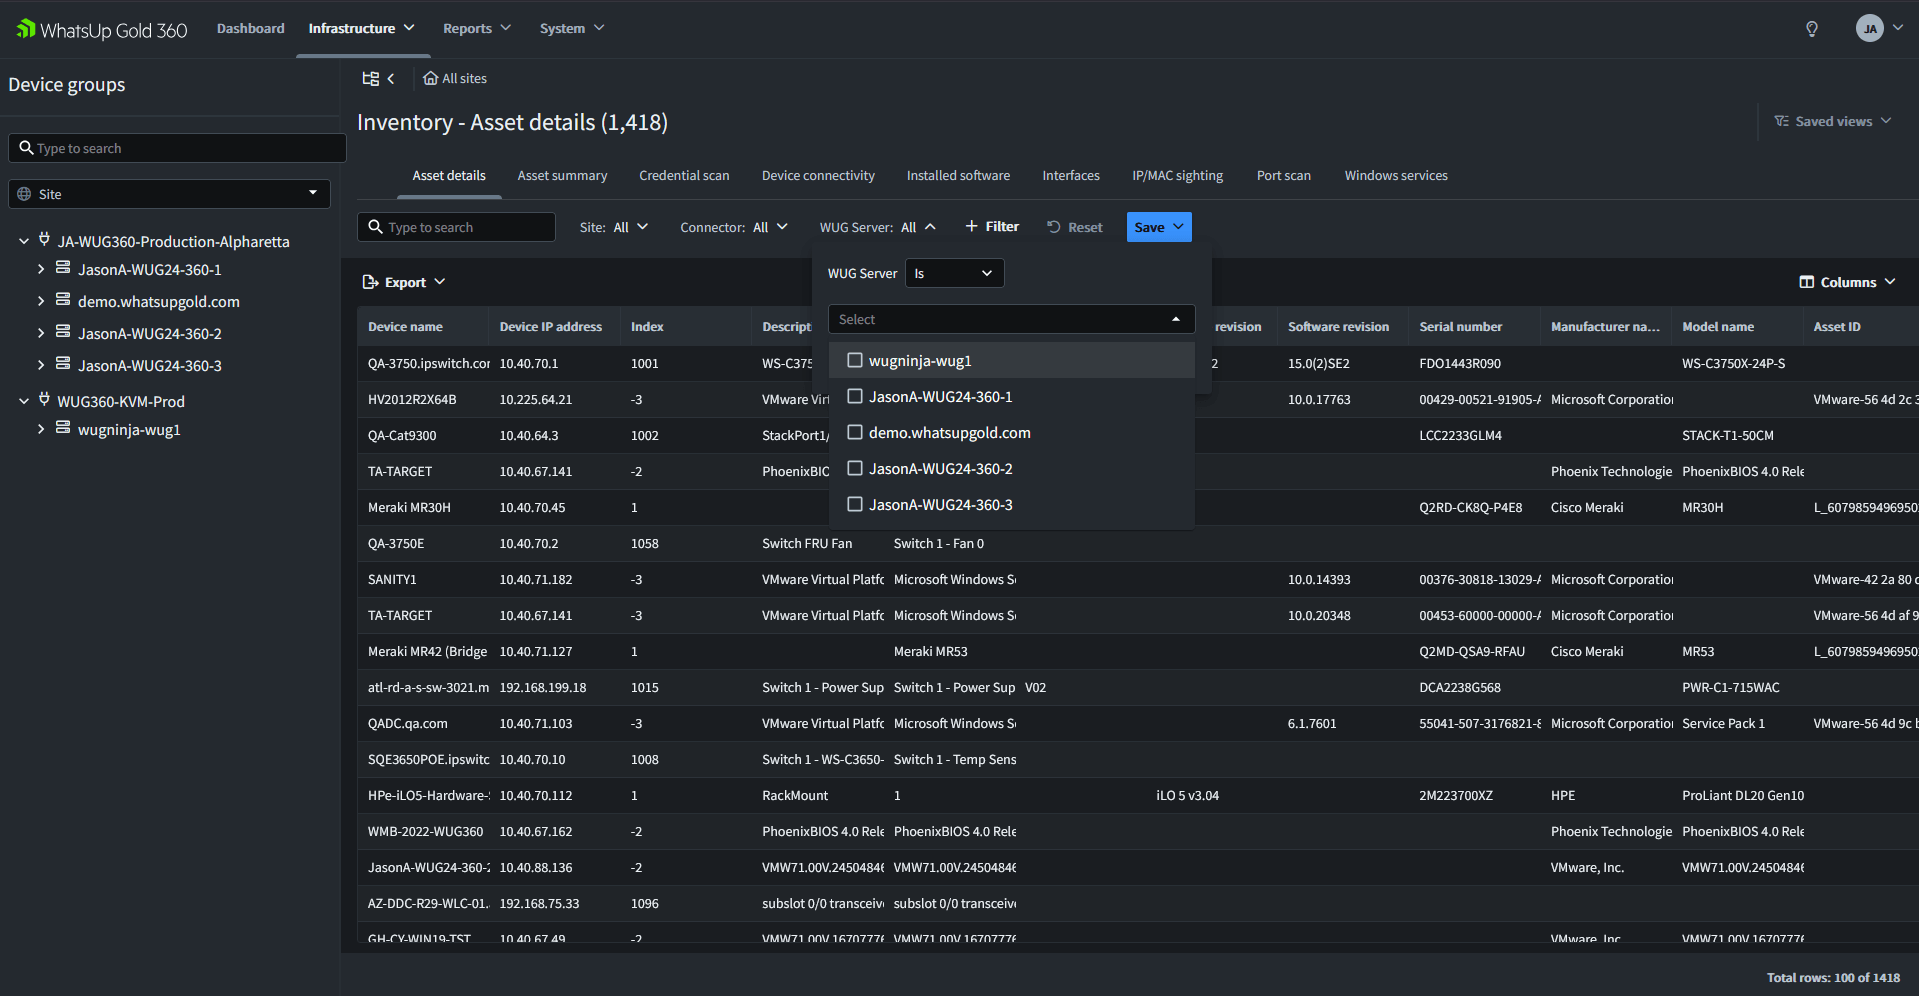The width and height of the screenshot is (1919, 996).
Task: Click server icon beside JasonA-WUG24-360-1 in tree
Action: click(63, 268)
